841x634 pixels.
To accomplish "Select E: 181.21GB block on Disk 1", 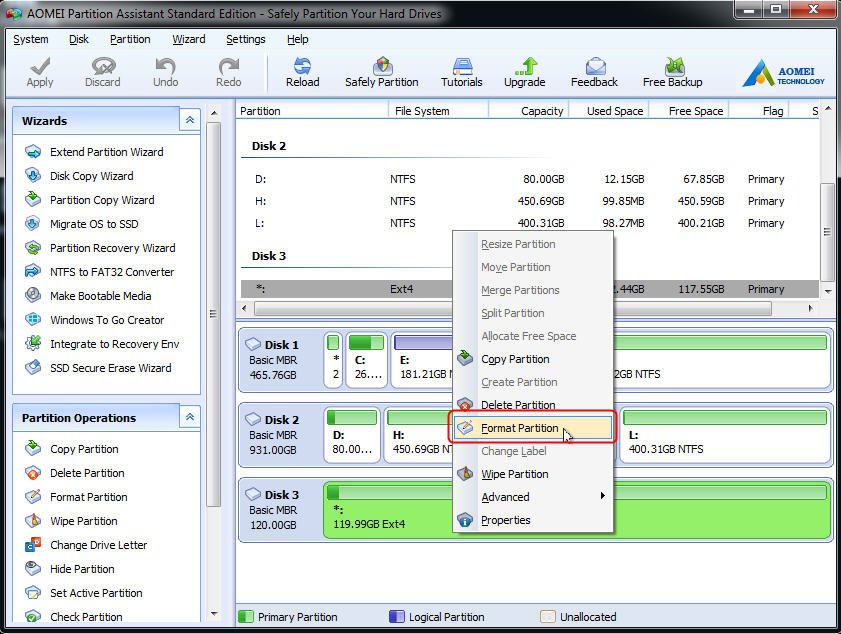I will (x=423, y=359).
